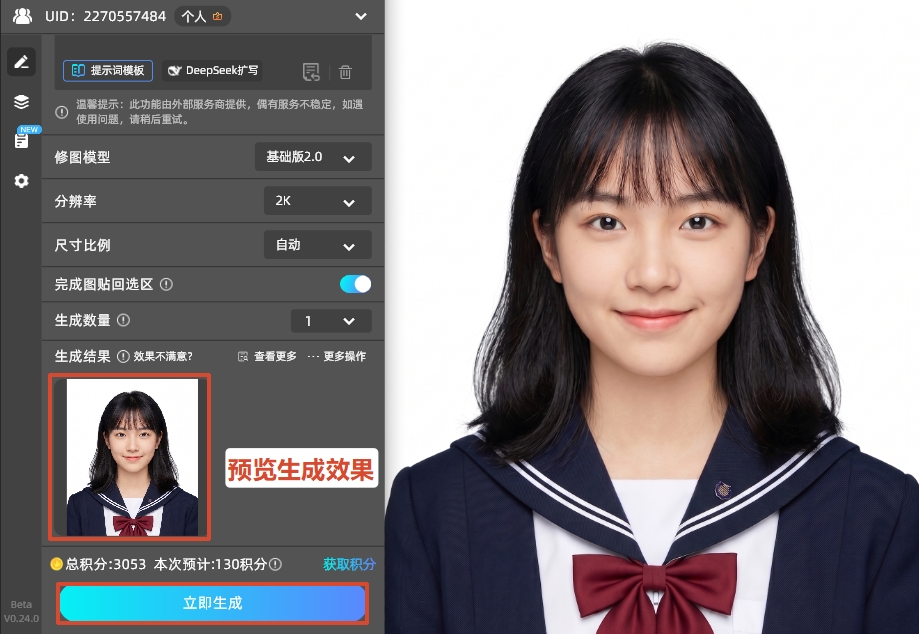Click the info icon beside 生成数量
The height and width of the screenshot is (634, 919).
click(x=123, y=321)
